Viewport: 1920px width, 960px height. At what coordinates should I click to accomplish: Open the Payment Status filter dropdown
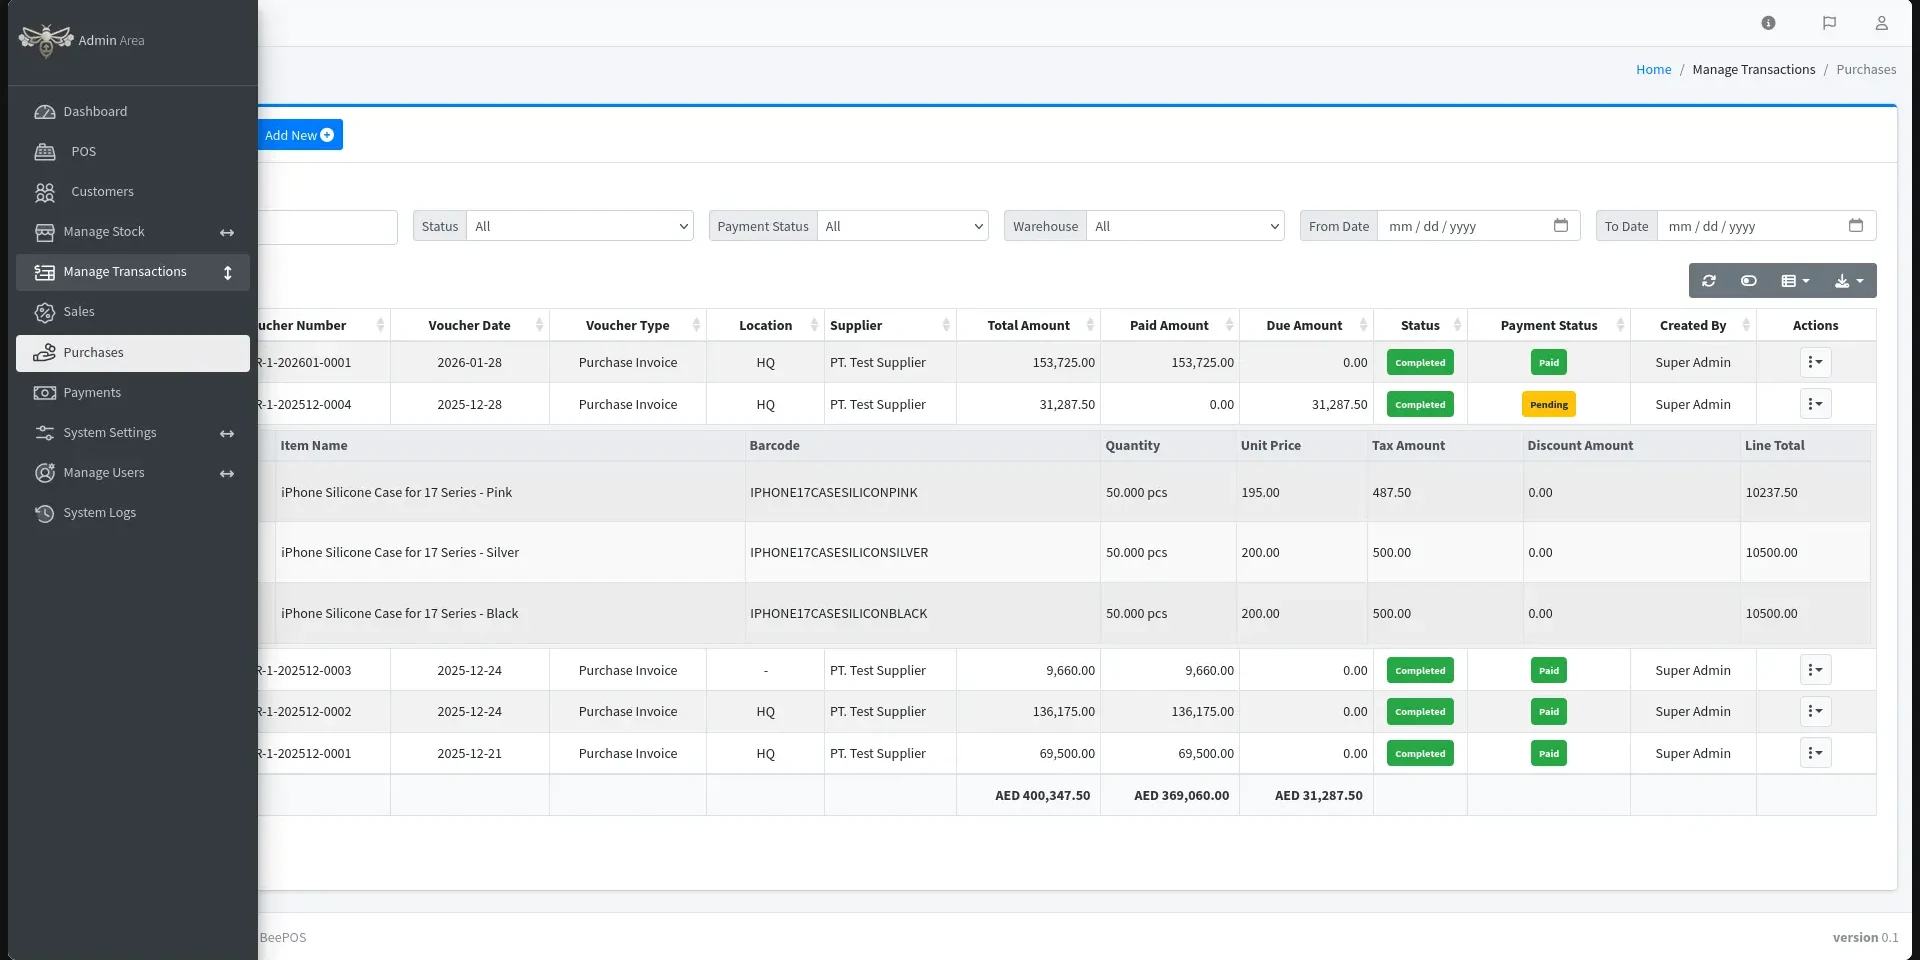[x=902, y=227]
